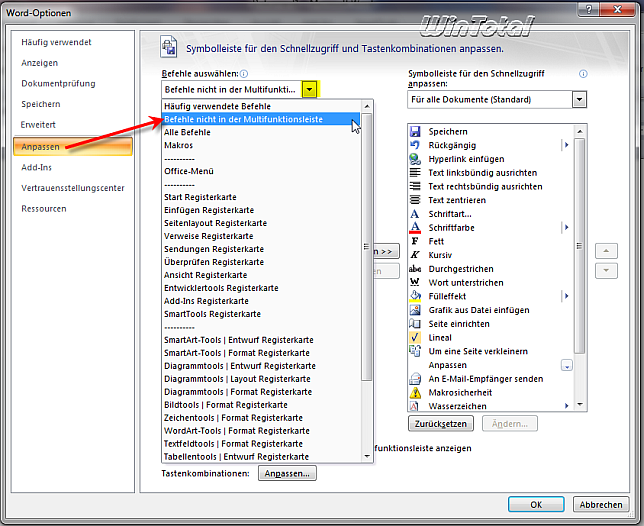Click dropdown list scrollbar down arrow

367,456
